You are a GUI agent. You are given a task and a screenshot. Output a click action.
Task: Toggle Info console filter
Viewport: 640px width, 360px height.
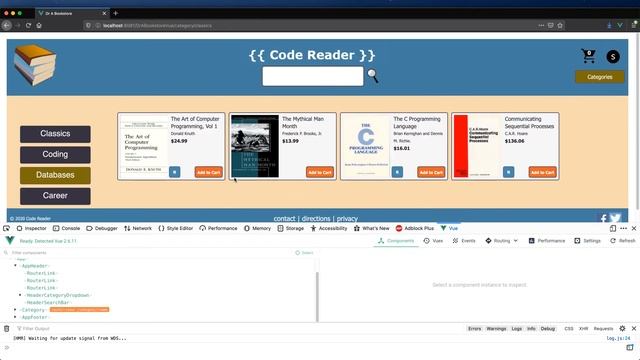tap(531, 329)
